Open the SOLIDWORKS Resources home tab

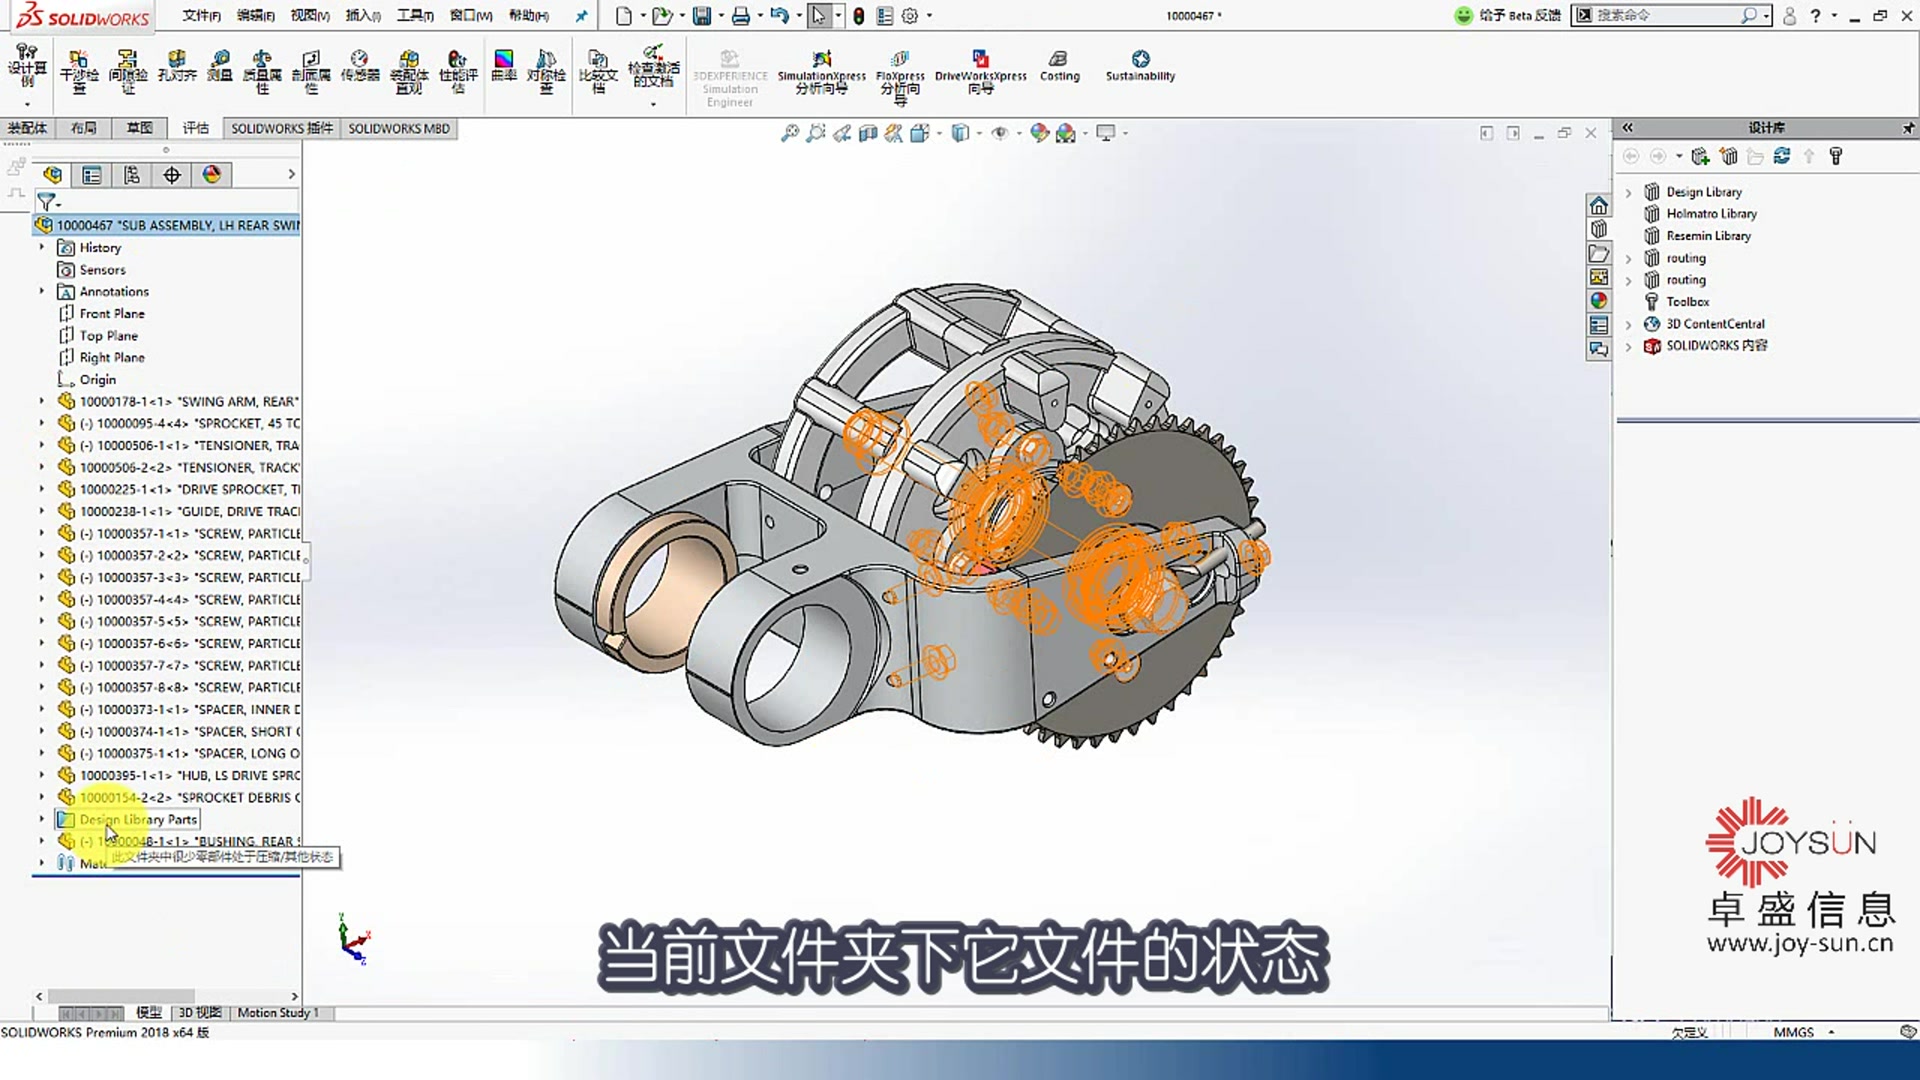tap(1598, 205)
